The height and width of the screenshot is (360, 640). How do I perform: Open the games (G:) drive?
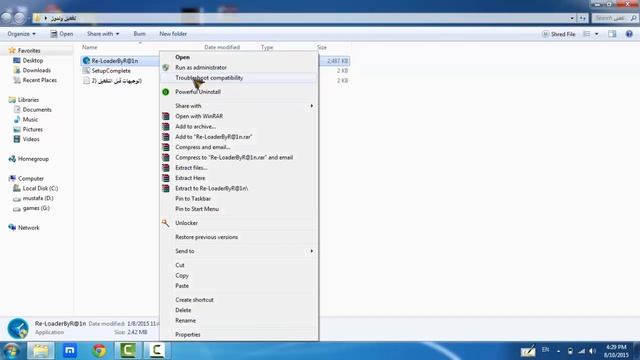[36, 208]
